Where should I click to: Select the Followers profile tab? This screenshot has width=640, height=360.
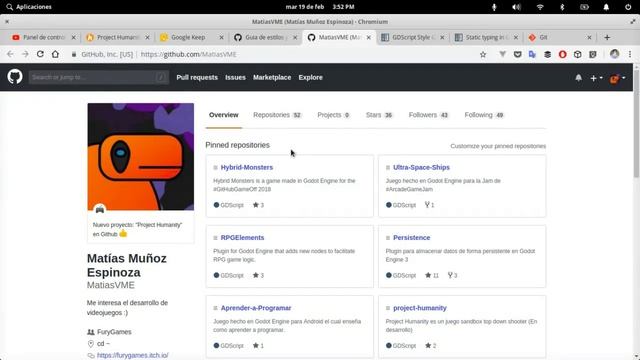pos(429,115)
